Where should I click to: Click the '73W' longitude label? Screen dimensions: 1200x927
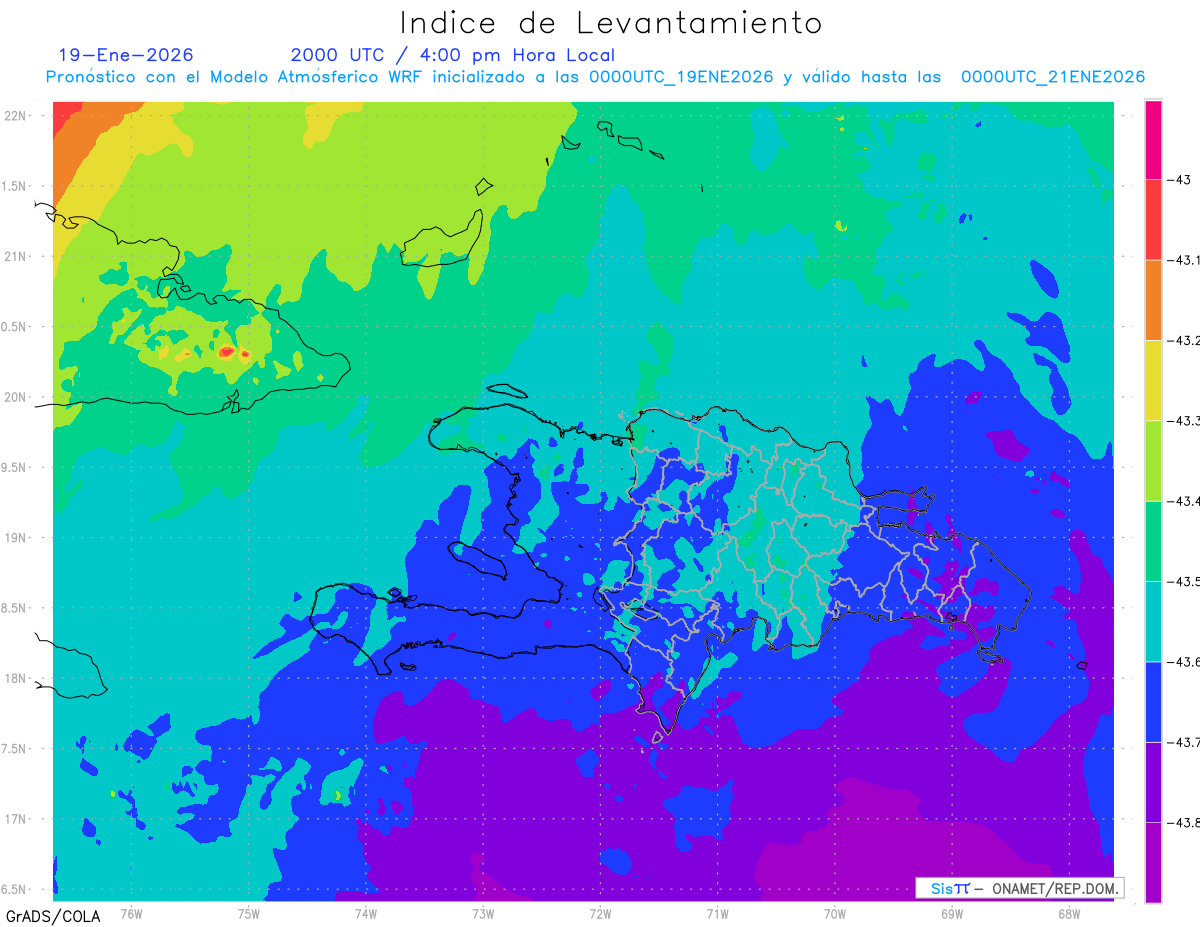click(x=483, y=912)
